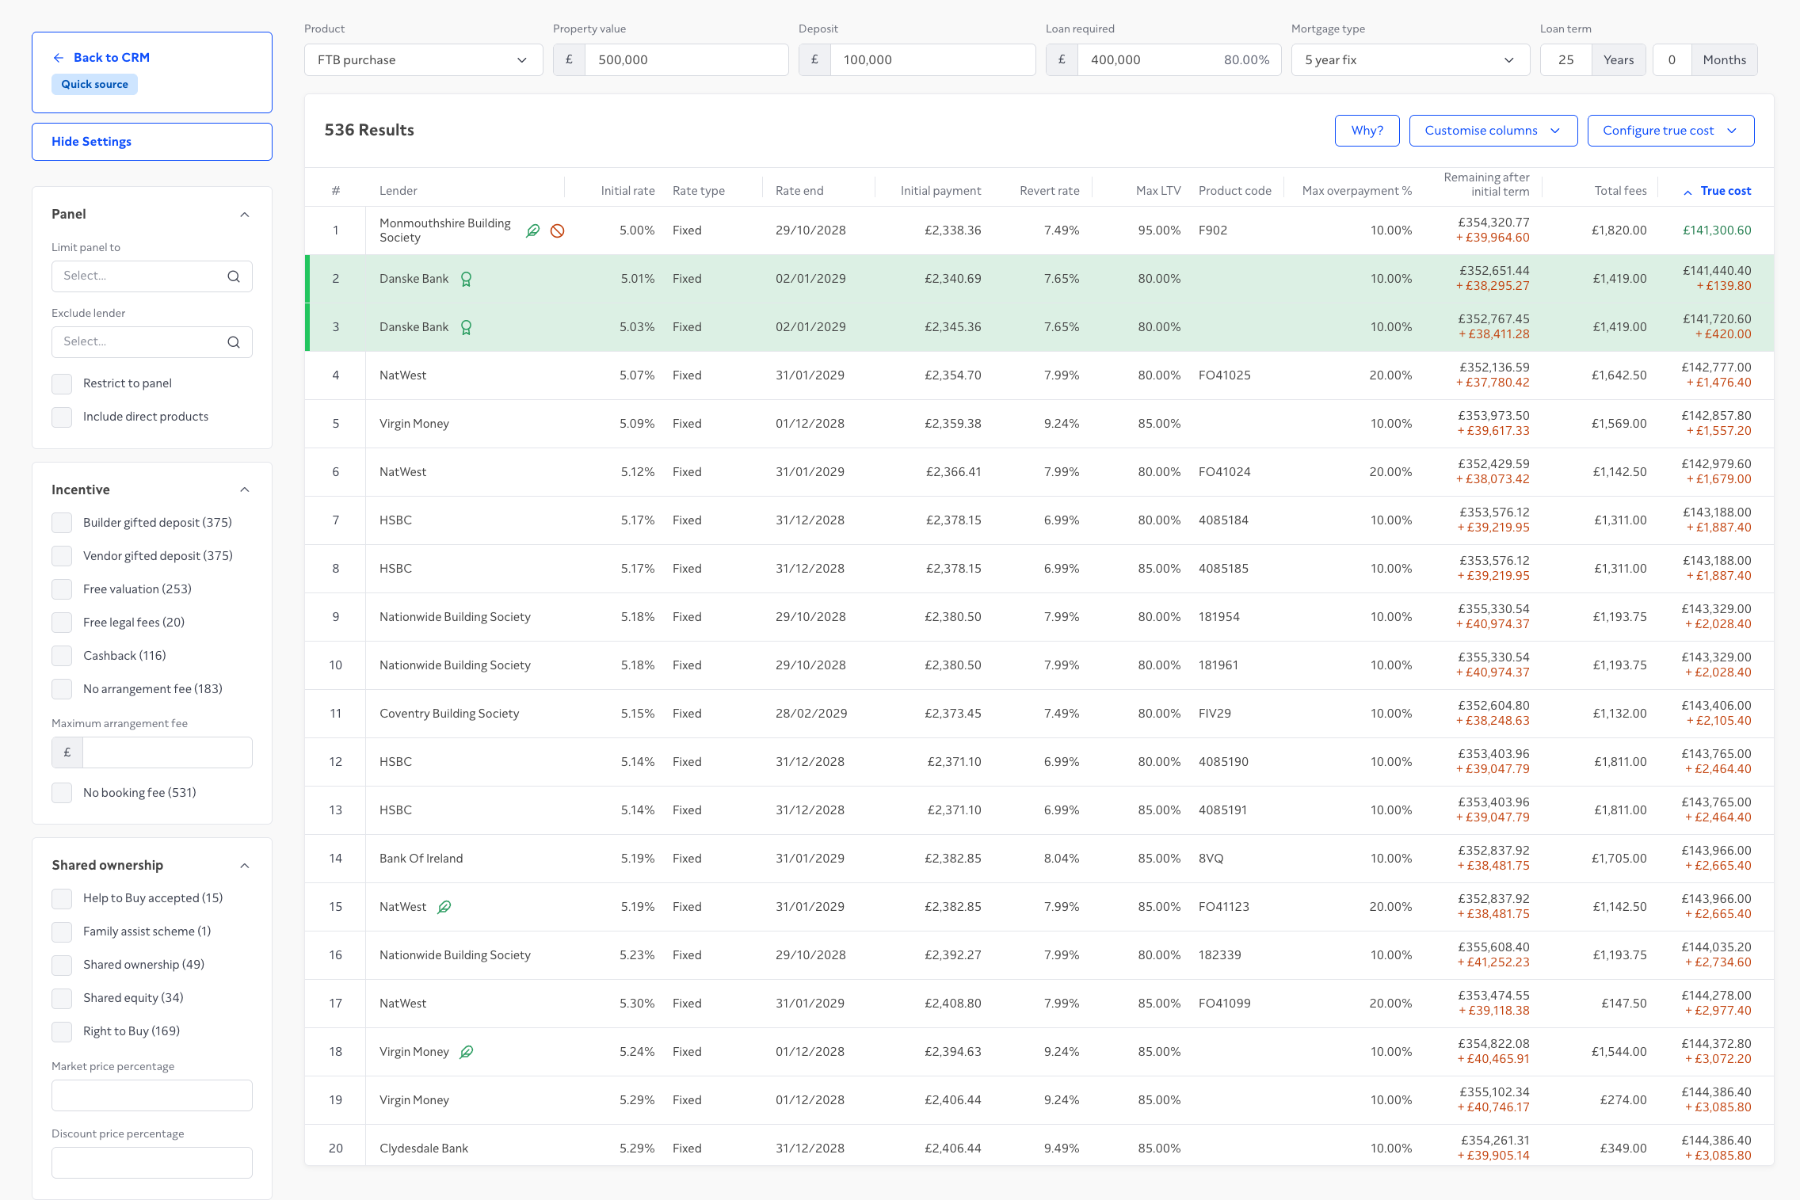Click the Maximum arrangement fee input field
1800x1200 pixels.
point(167,753)
